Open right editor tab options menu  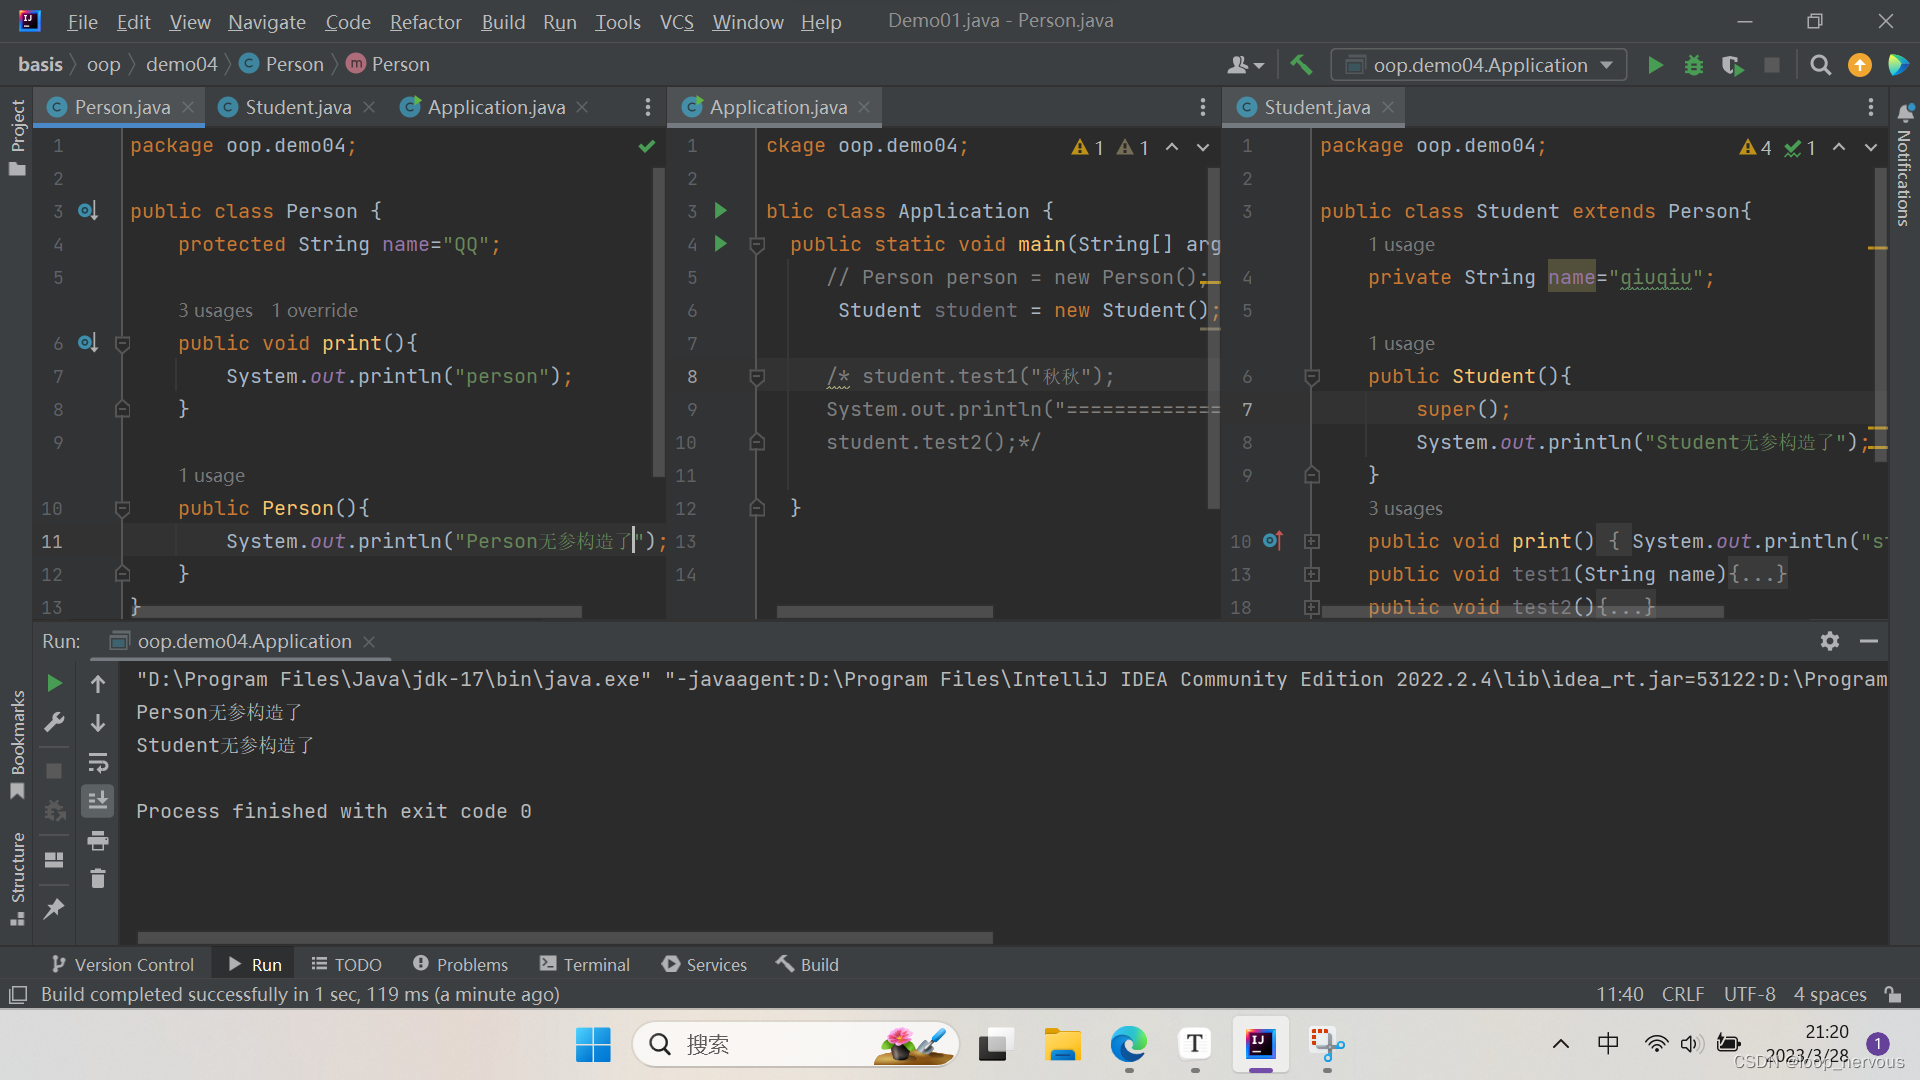(x=1870, y=107)
